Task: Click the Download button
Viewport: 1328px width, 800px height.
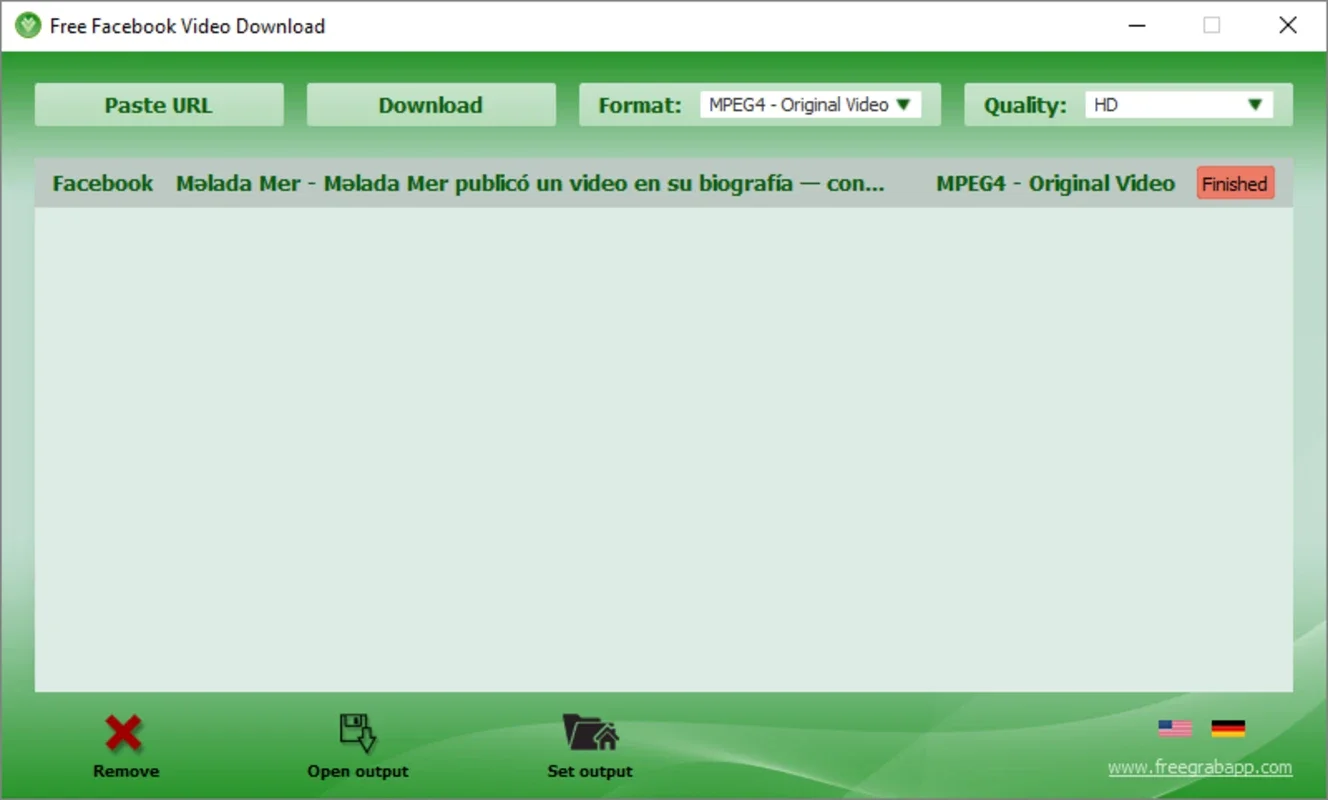Action: [431, 105]
